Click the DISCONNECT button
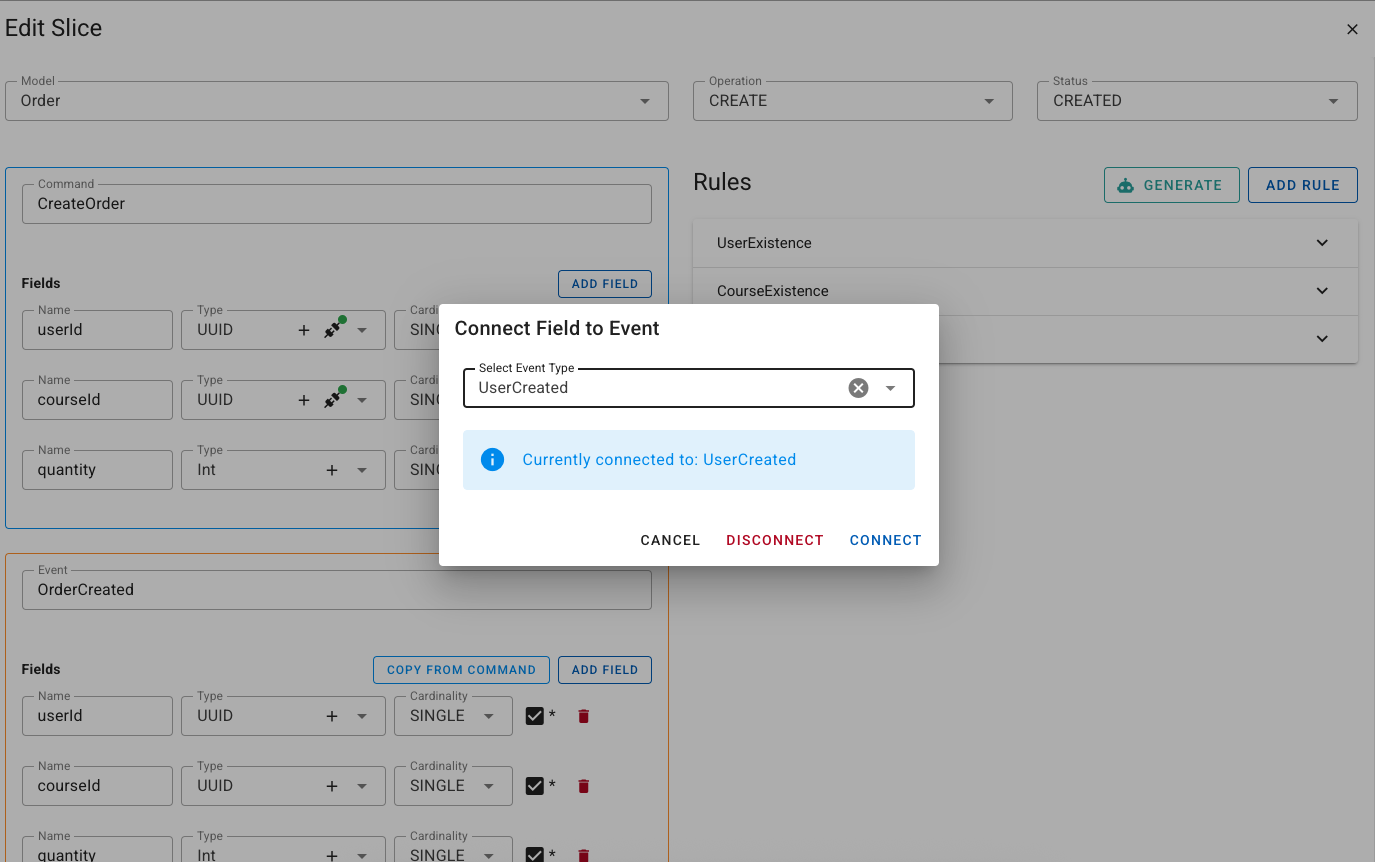The height and width of the screenshot is (862, 1375). pyautogui.click(x=774, y=540)
